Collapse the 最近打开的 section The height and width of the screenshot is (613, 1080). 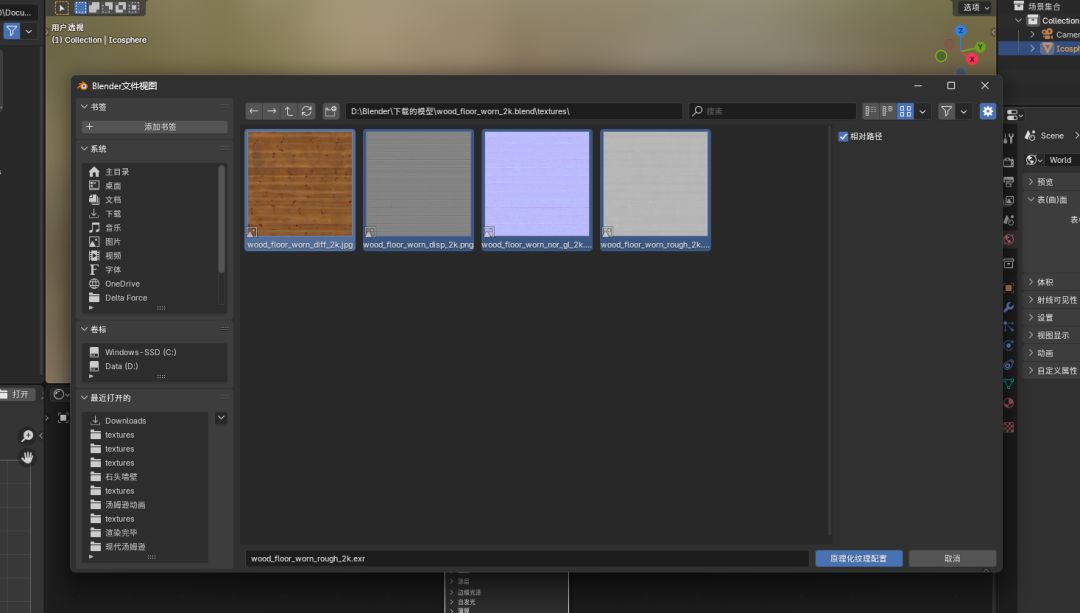pos(84,398)
